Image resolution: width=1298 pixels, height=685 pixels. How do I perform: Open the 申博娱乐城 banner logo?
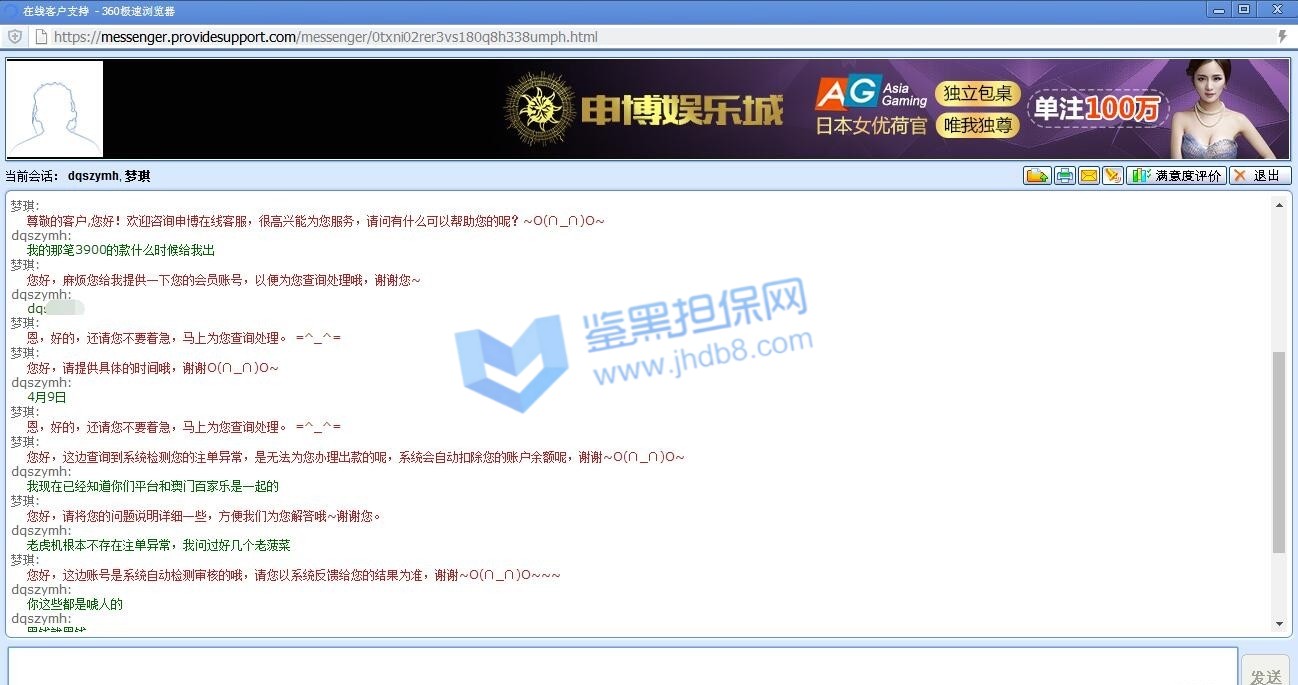point(643,109)
